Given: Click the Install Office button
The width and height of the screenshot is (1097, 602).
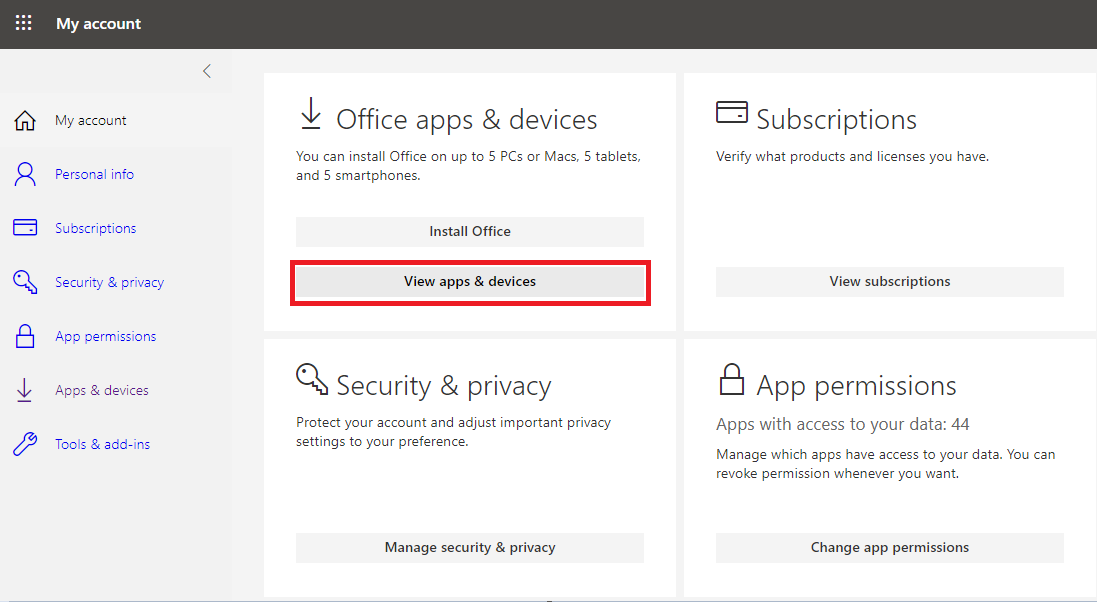Looking at the screenshot, I should 470,232.
